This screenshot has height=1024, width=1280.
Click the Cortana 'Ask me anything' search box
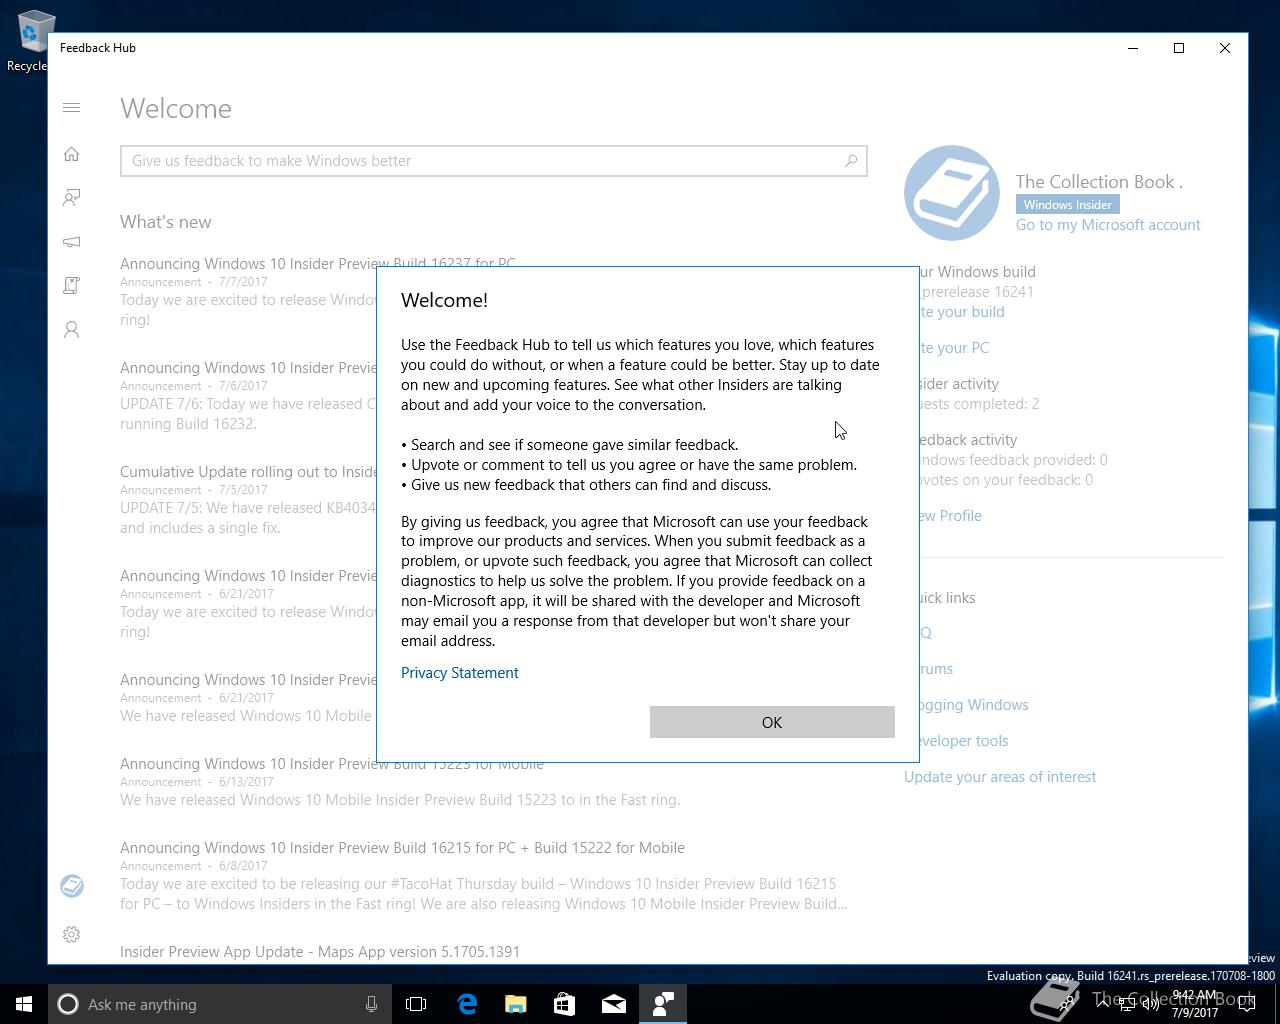click(220, 1004)
